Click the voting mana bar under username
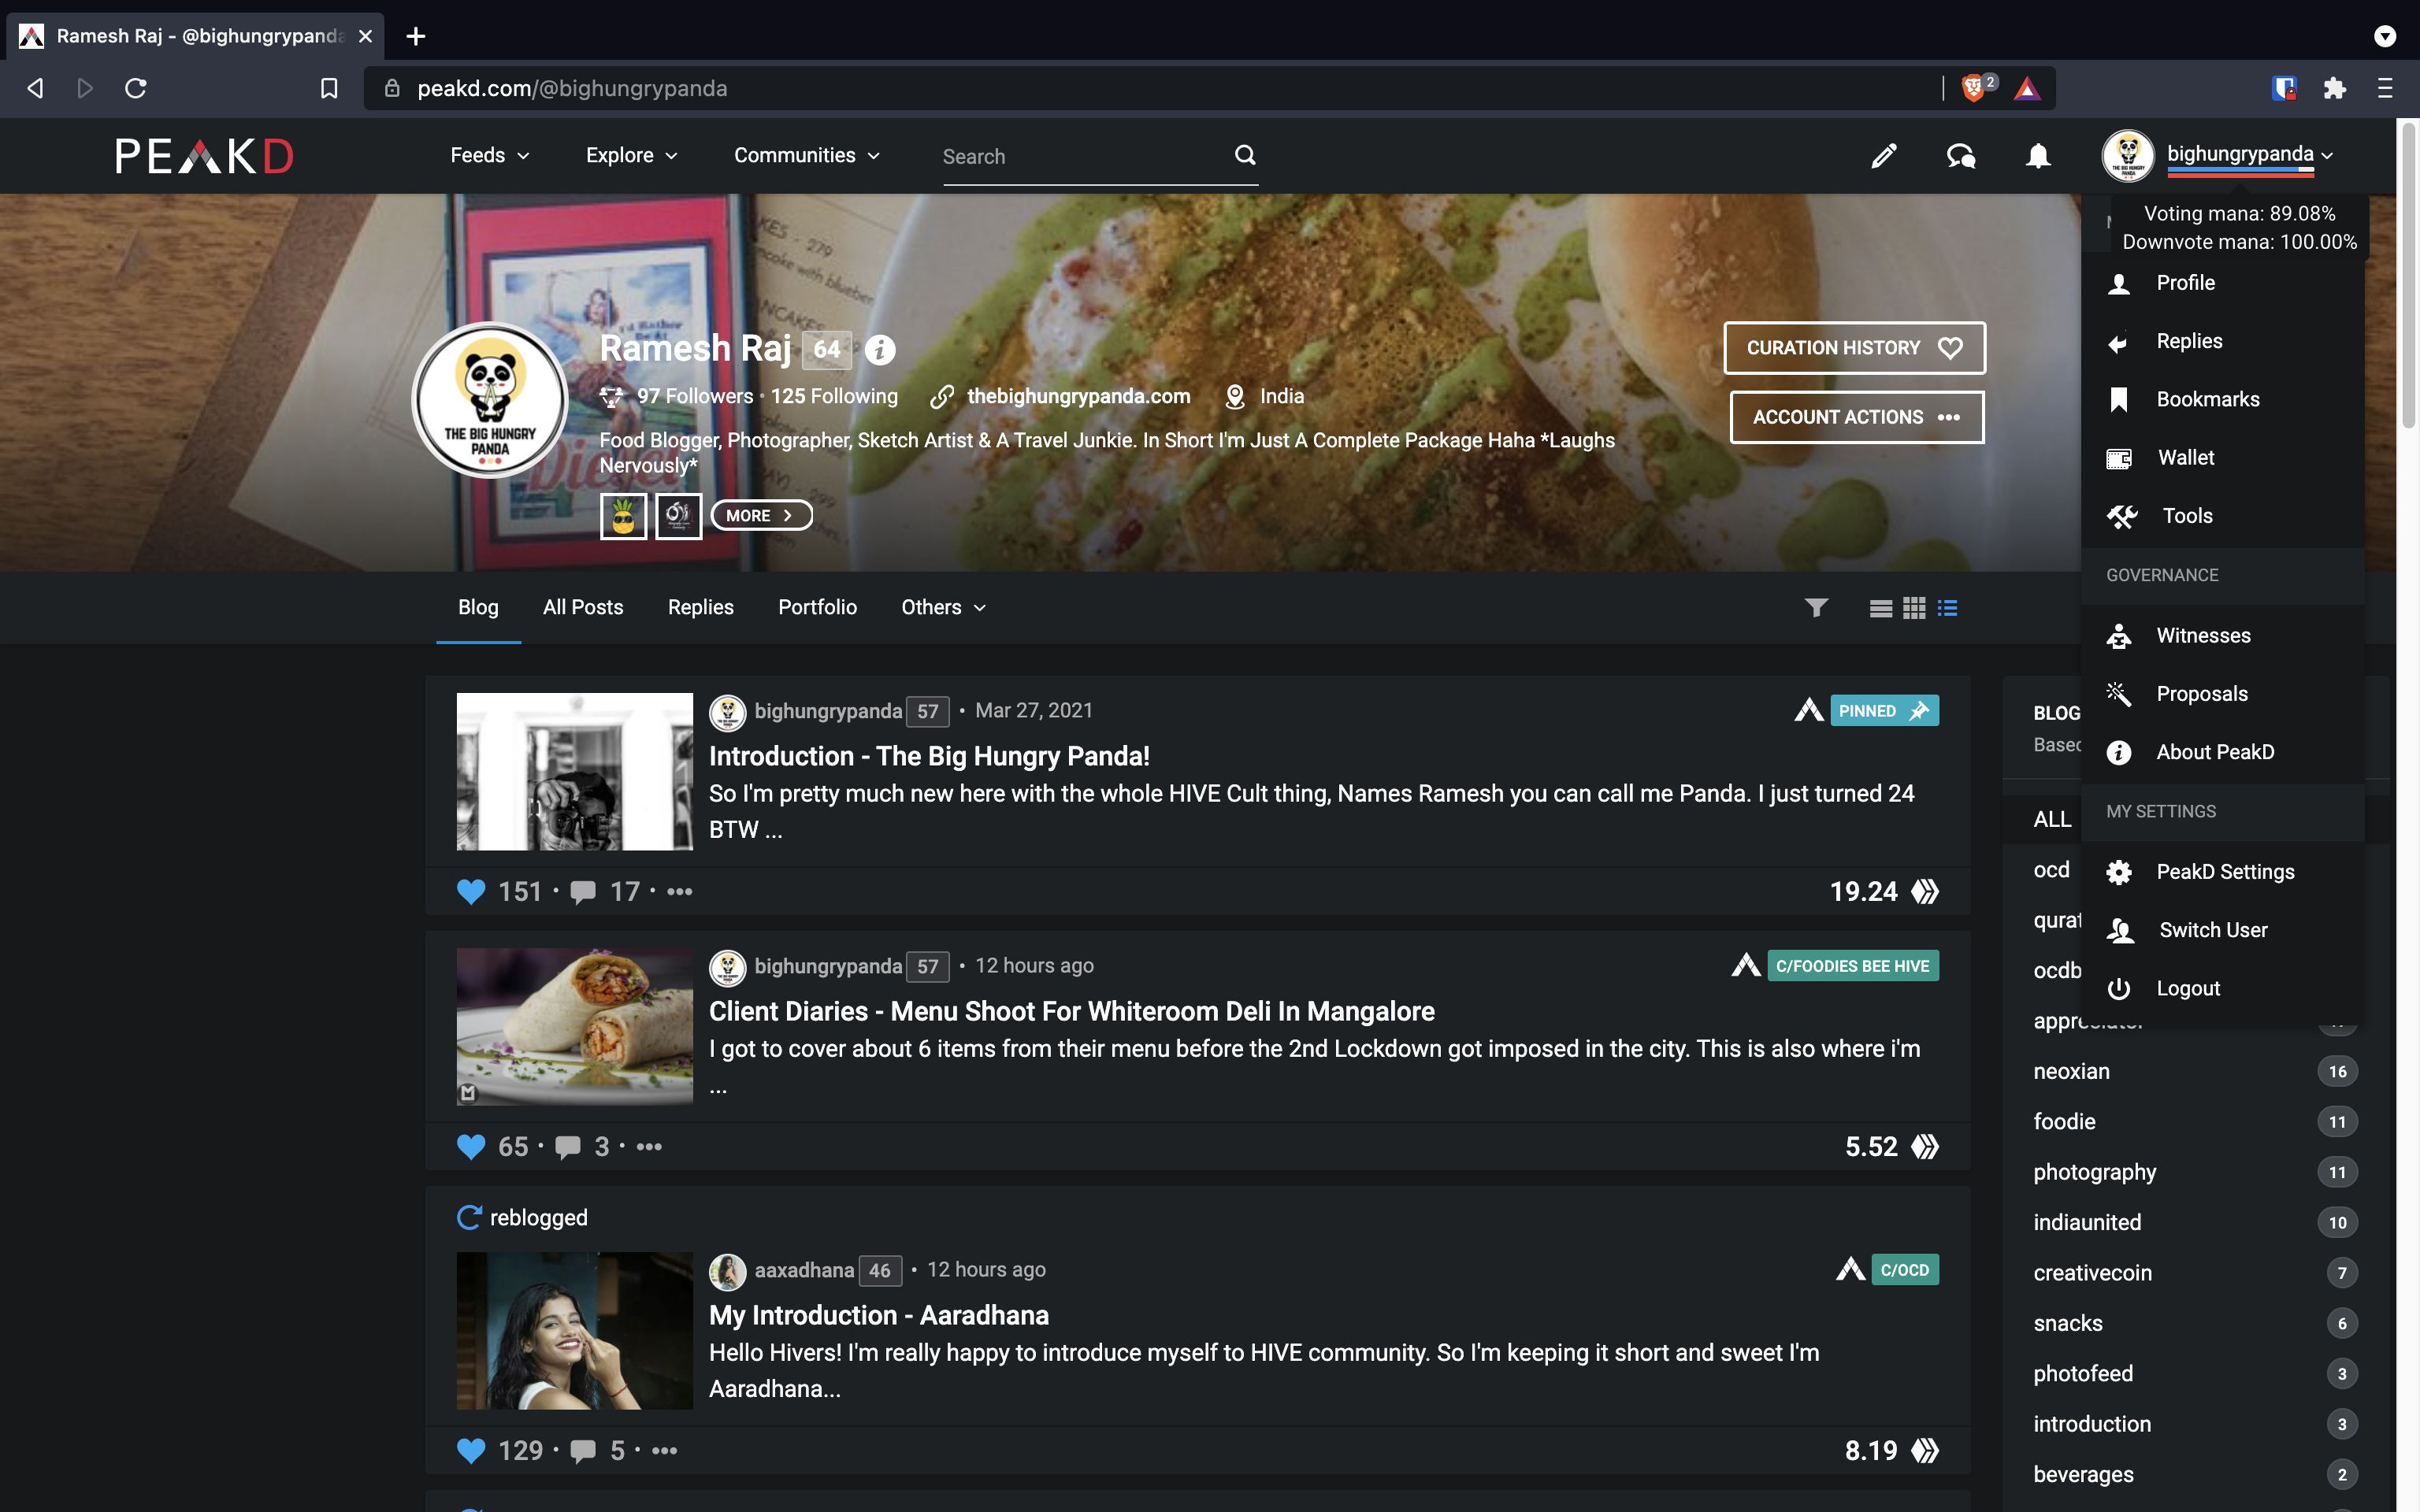Viewport: 2420px width, 1512px height. 2240,171
